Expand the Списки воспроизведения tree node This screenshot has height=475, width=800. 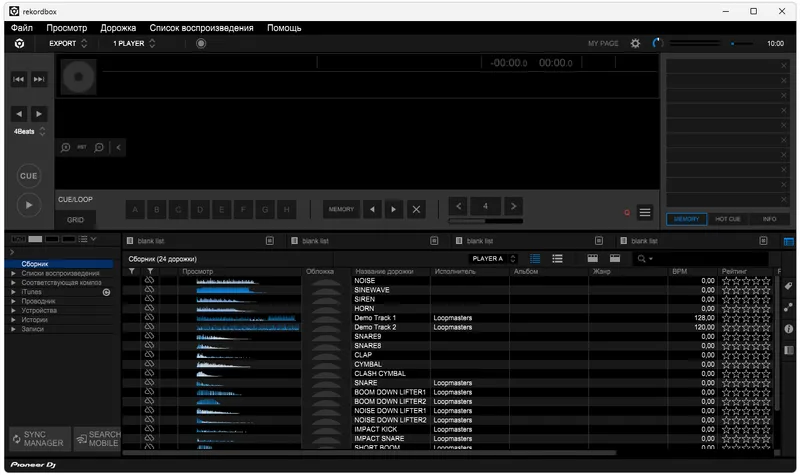(x=13, y=273)
